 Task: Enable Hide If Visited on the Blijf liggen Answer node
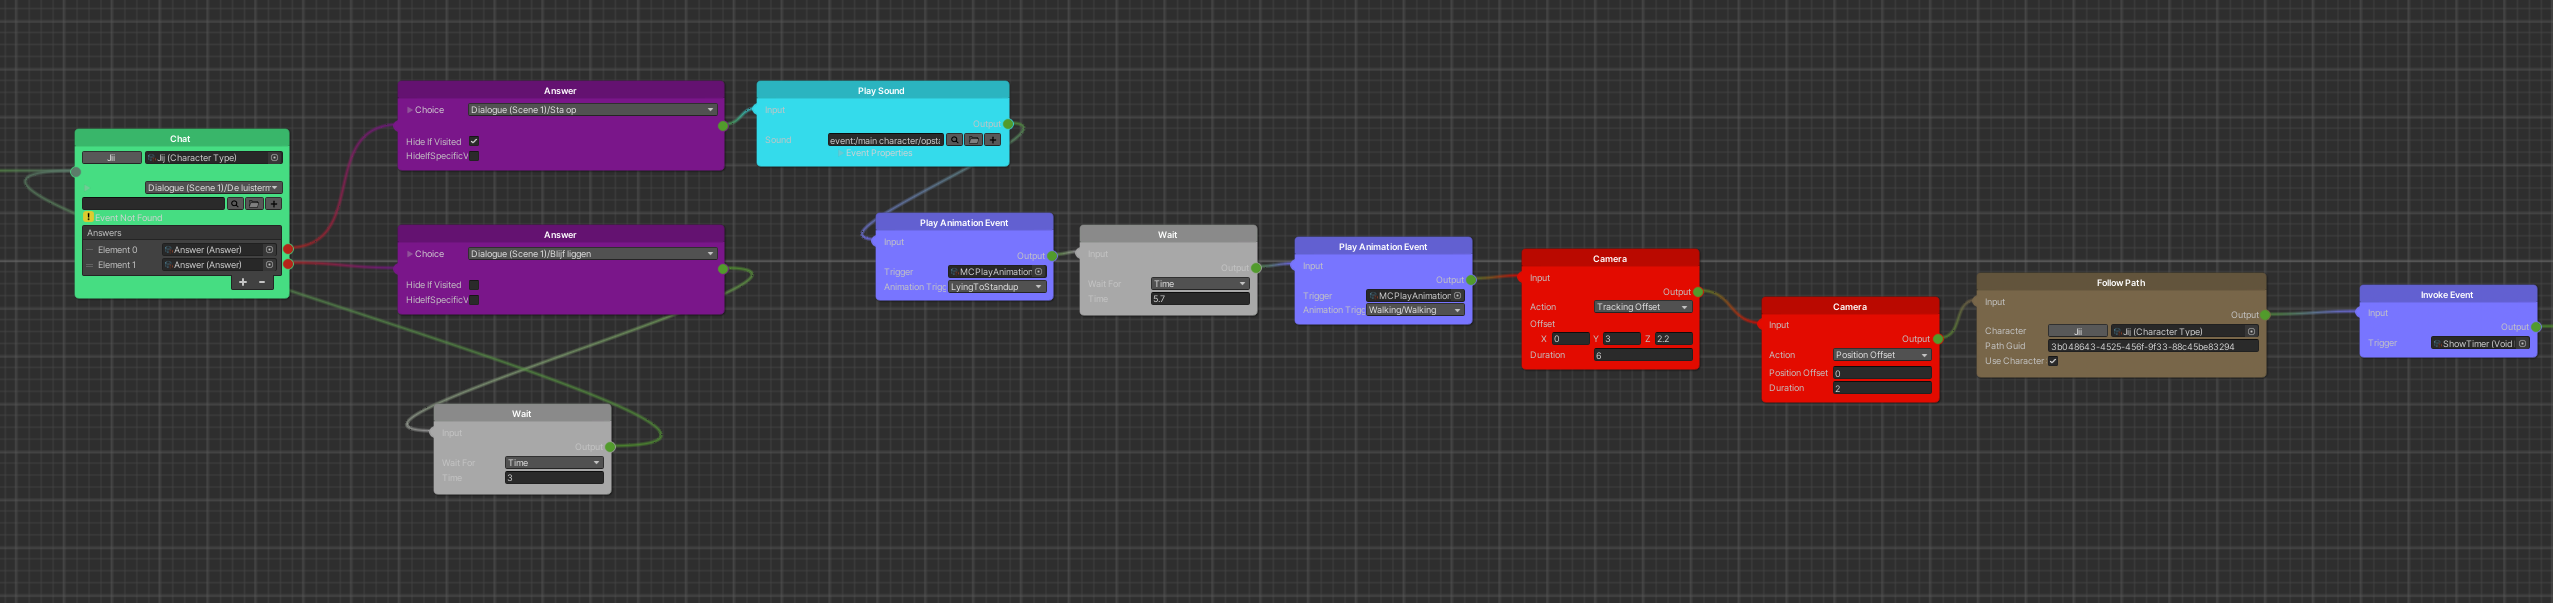[474, 285]
